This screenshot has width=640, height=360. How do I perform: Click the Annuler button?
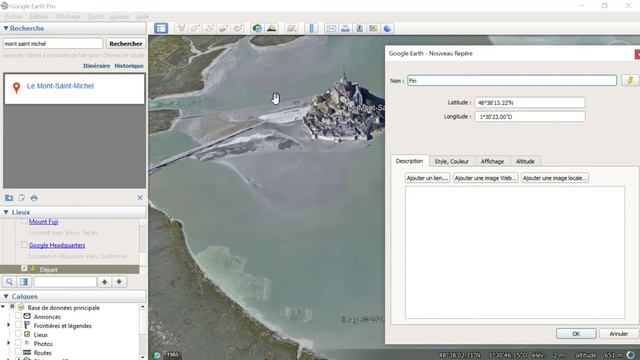click(619, 334)
